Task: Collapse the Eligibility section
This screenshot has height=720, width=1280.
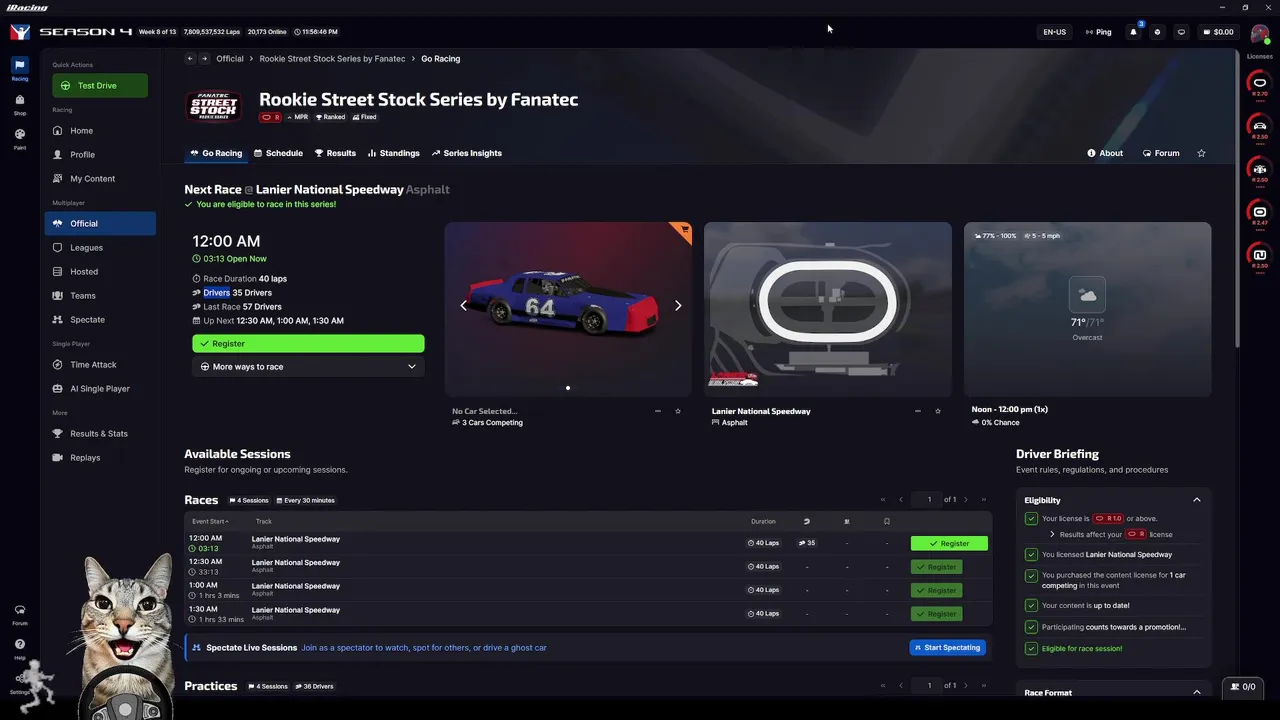Action: click(x=1196, y=500)
